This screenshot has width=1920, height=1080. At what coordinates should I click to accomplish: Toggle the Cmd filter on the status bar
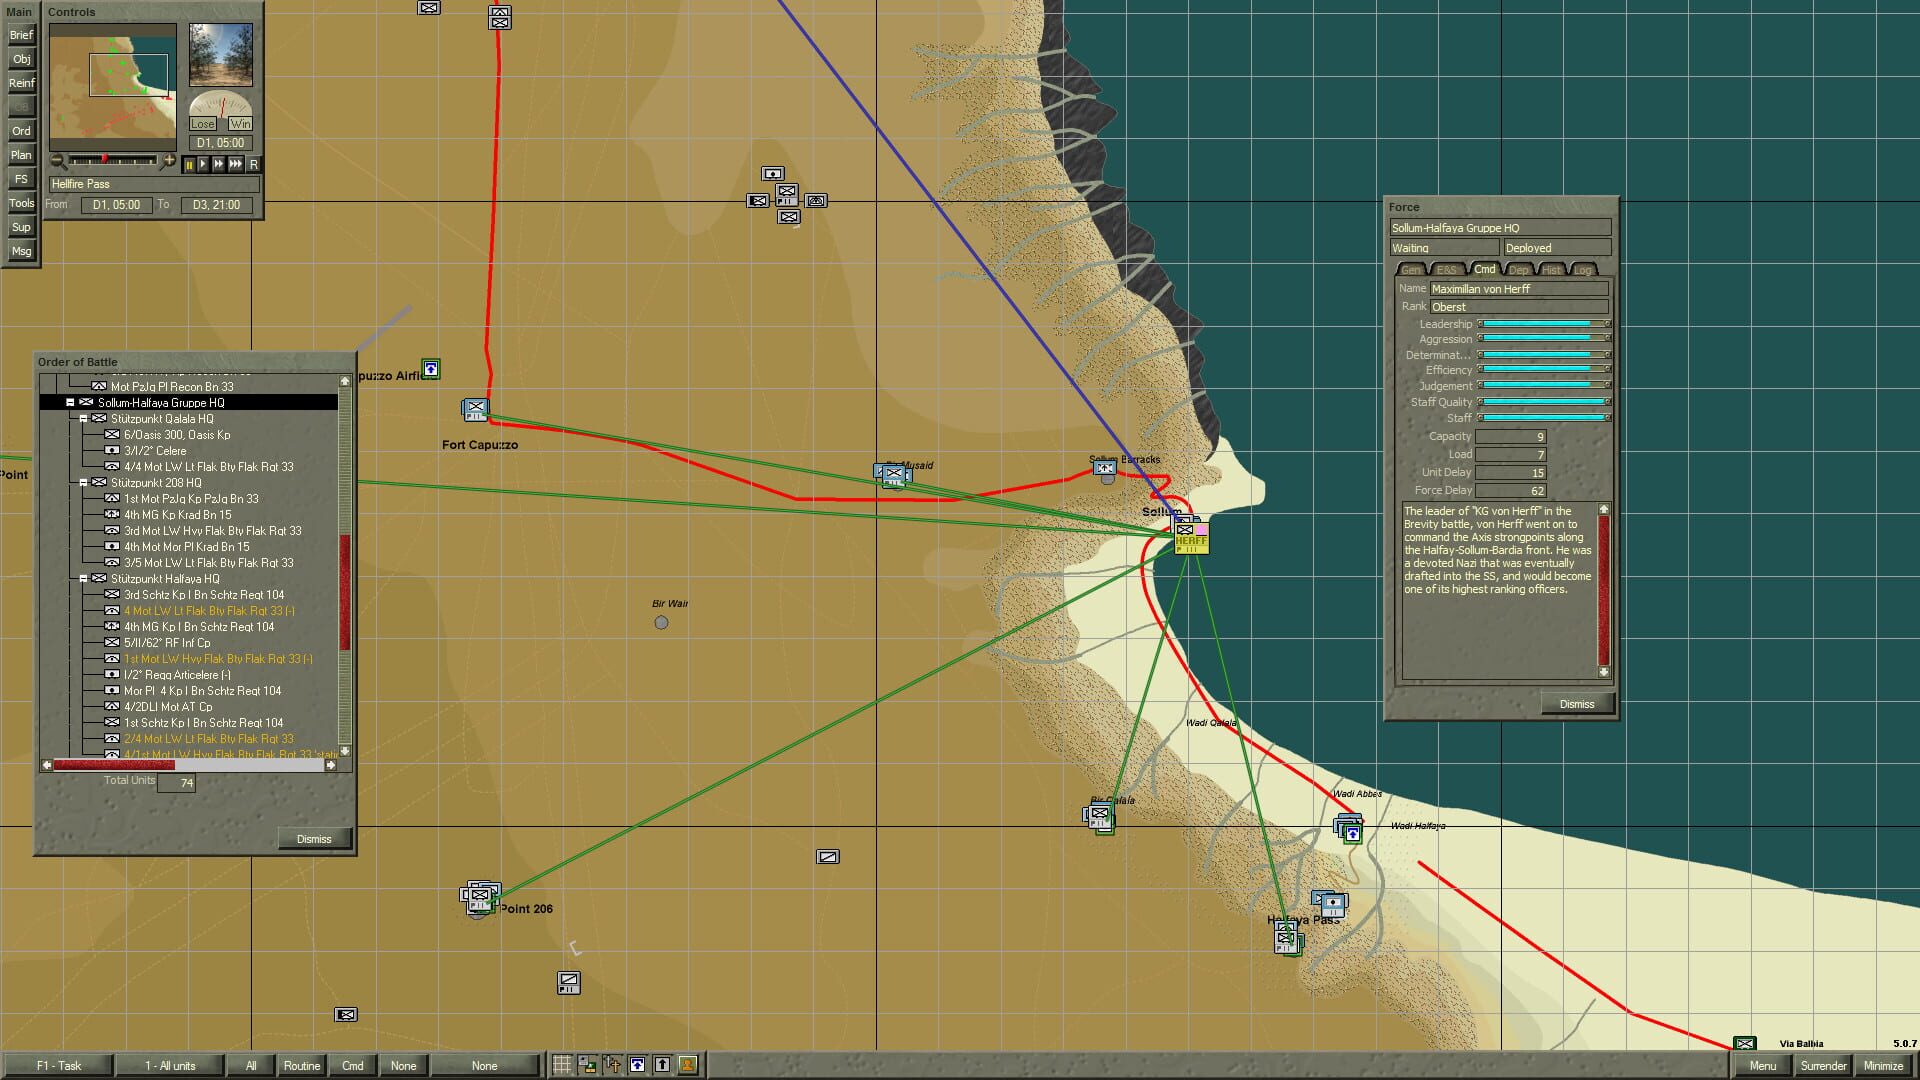pyautogui.click(x=352, y=1065)
